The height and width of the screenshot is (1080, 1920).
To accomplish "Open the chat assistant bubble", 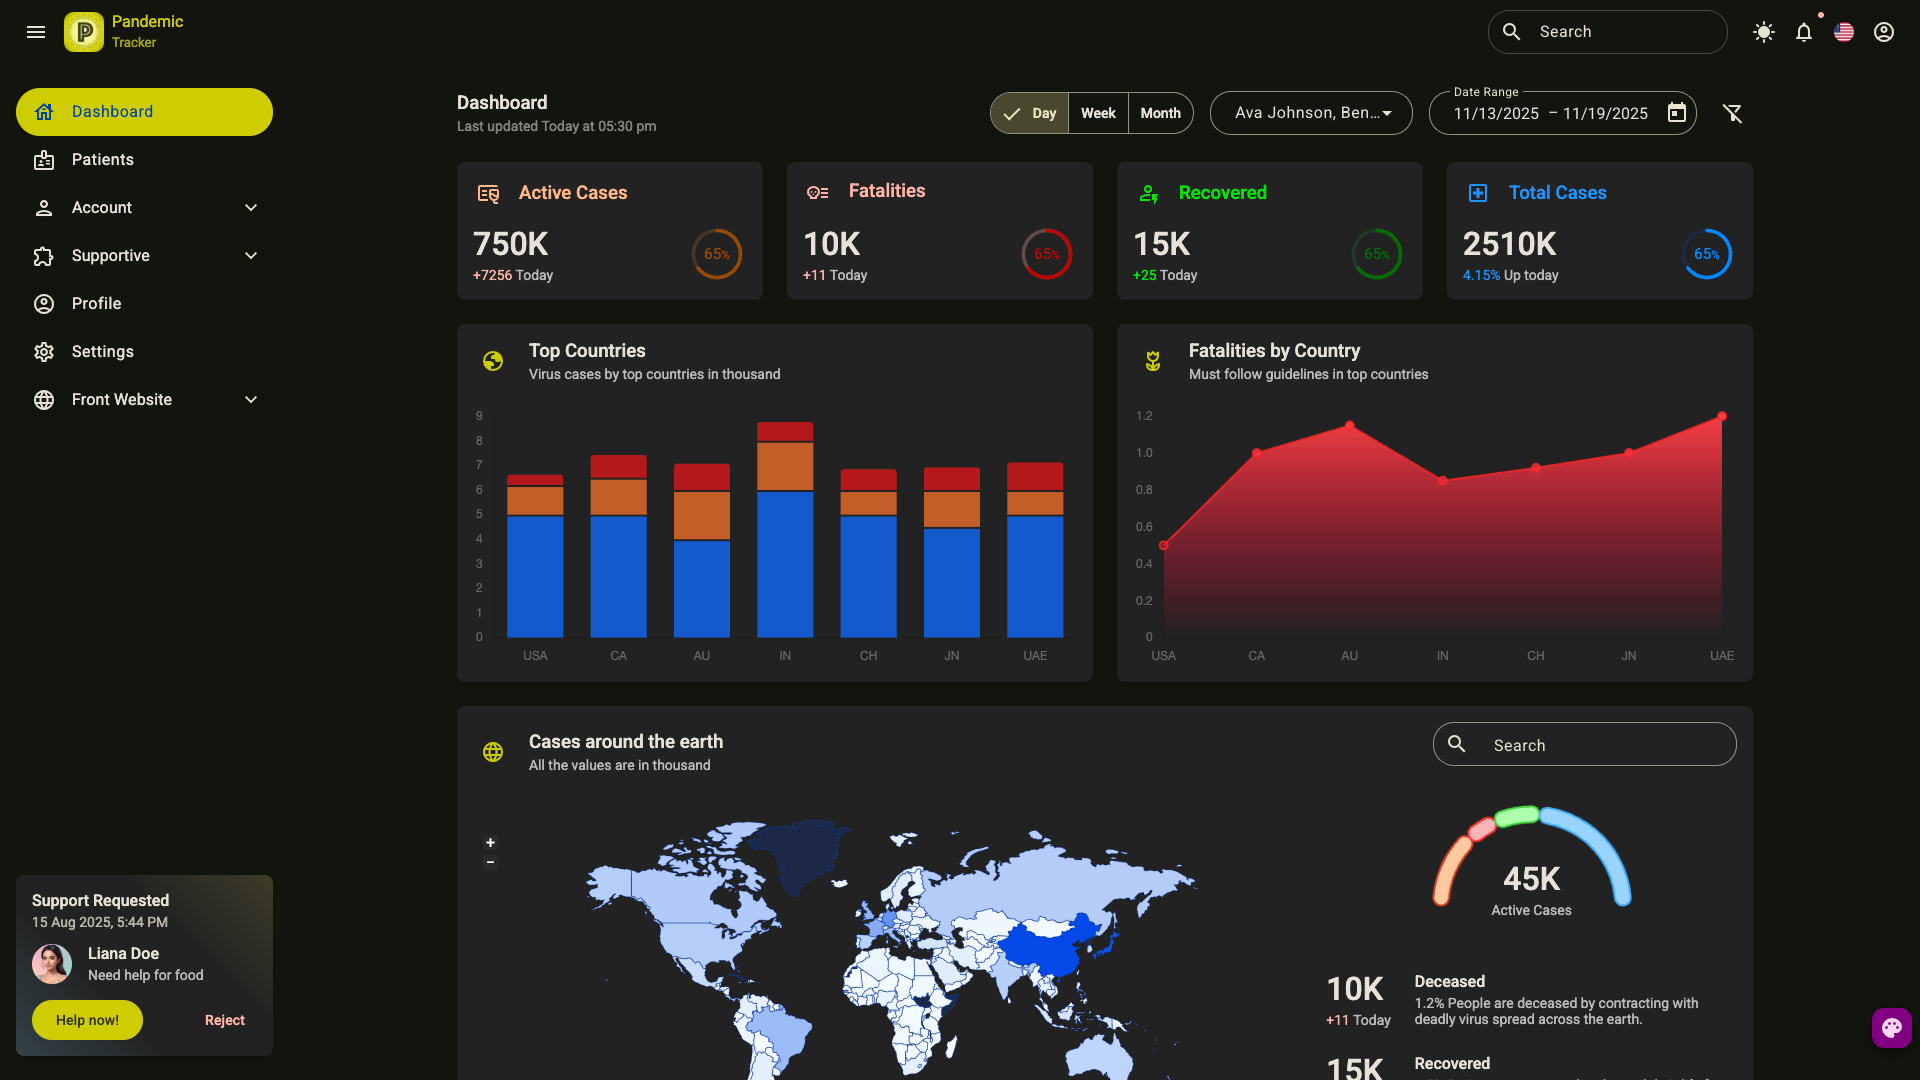I will pyautogui.click(x=1891, y=1028).
